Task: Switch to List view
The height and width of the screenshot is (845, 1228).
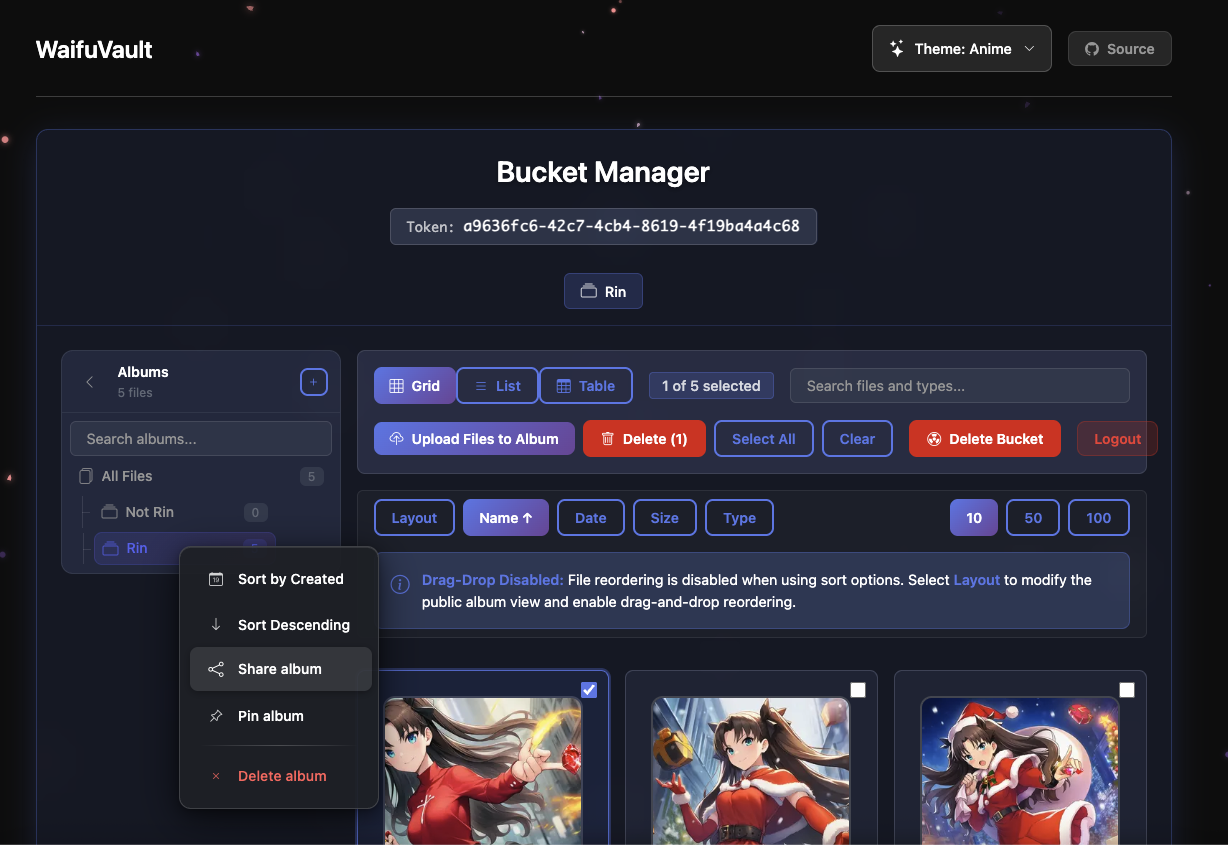Action: (x=497, y=386)
